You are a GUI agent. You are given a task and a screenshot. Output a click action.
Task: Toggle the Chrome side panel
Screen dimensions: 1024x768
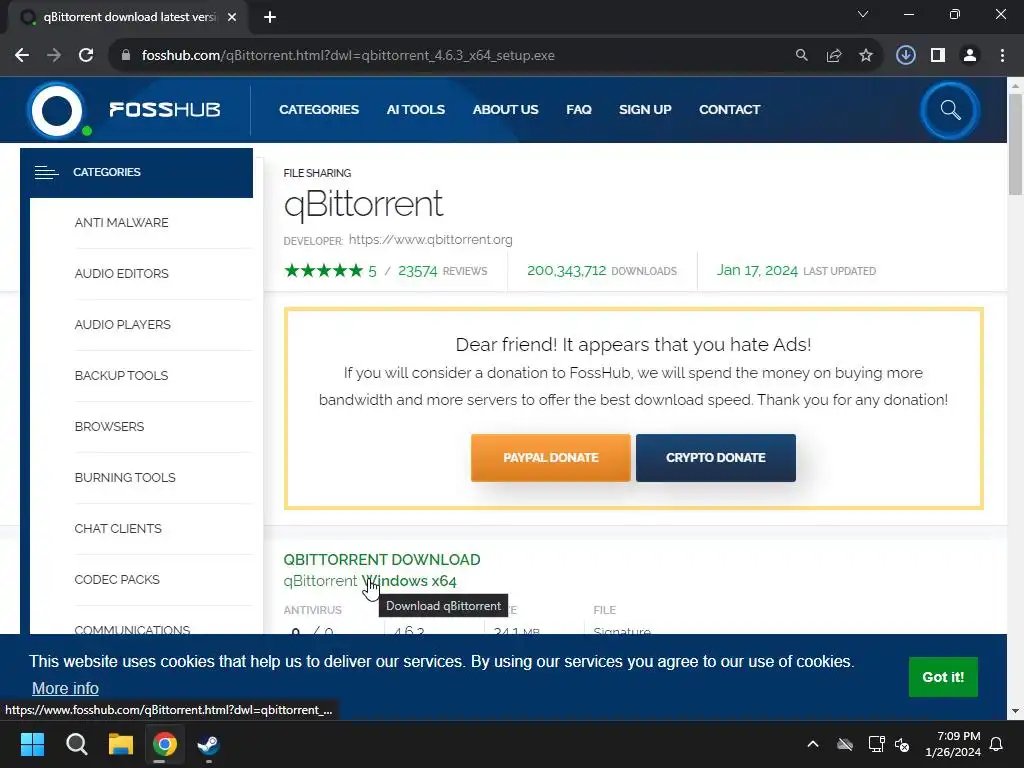pyautogui.click(x=938, y=56)
